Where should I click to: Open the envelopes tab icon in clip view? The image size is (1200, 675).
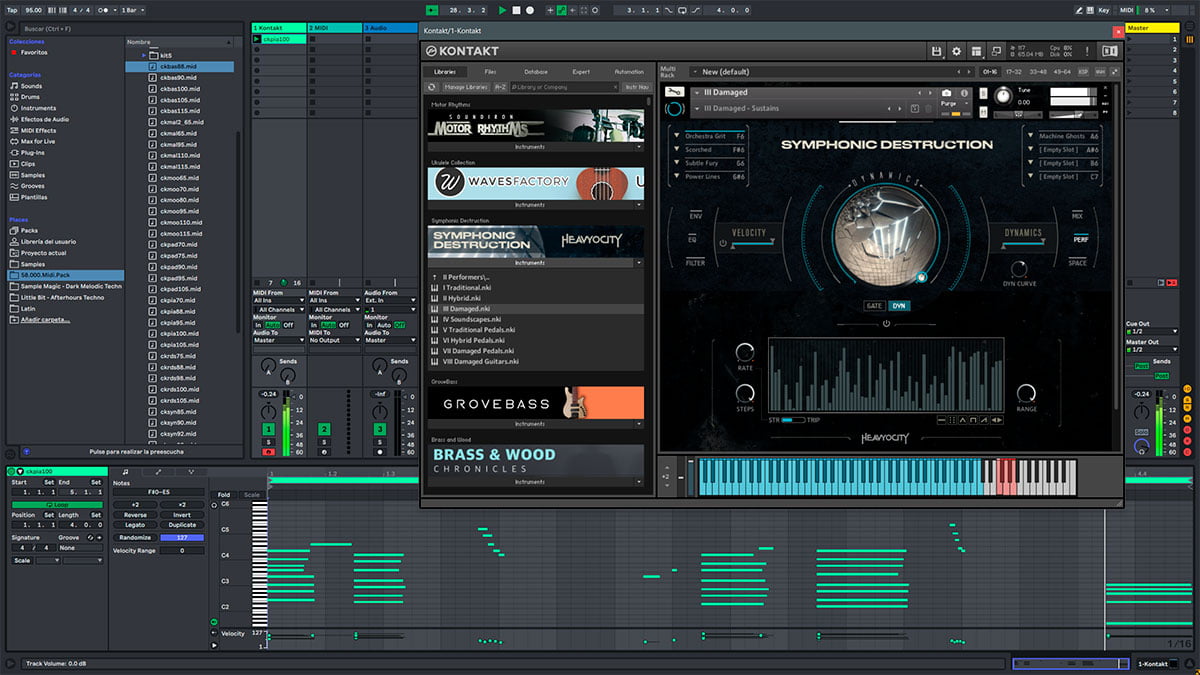tap(158, 471)
